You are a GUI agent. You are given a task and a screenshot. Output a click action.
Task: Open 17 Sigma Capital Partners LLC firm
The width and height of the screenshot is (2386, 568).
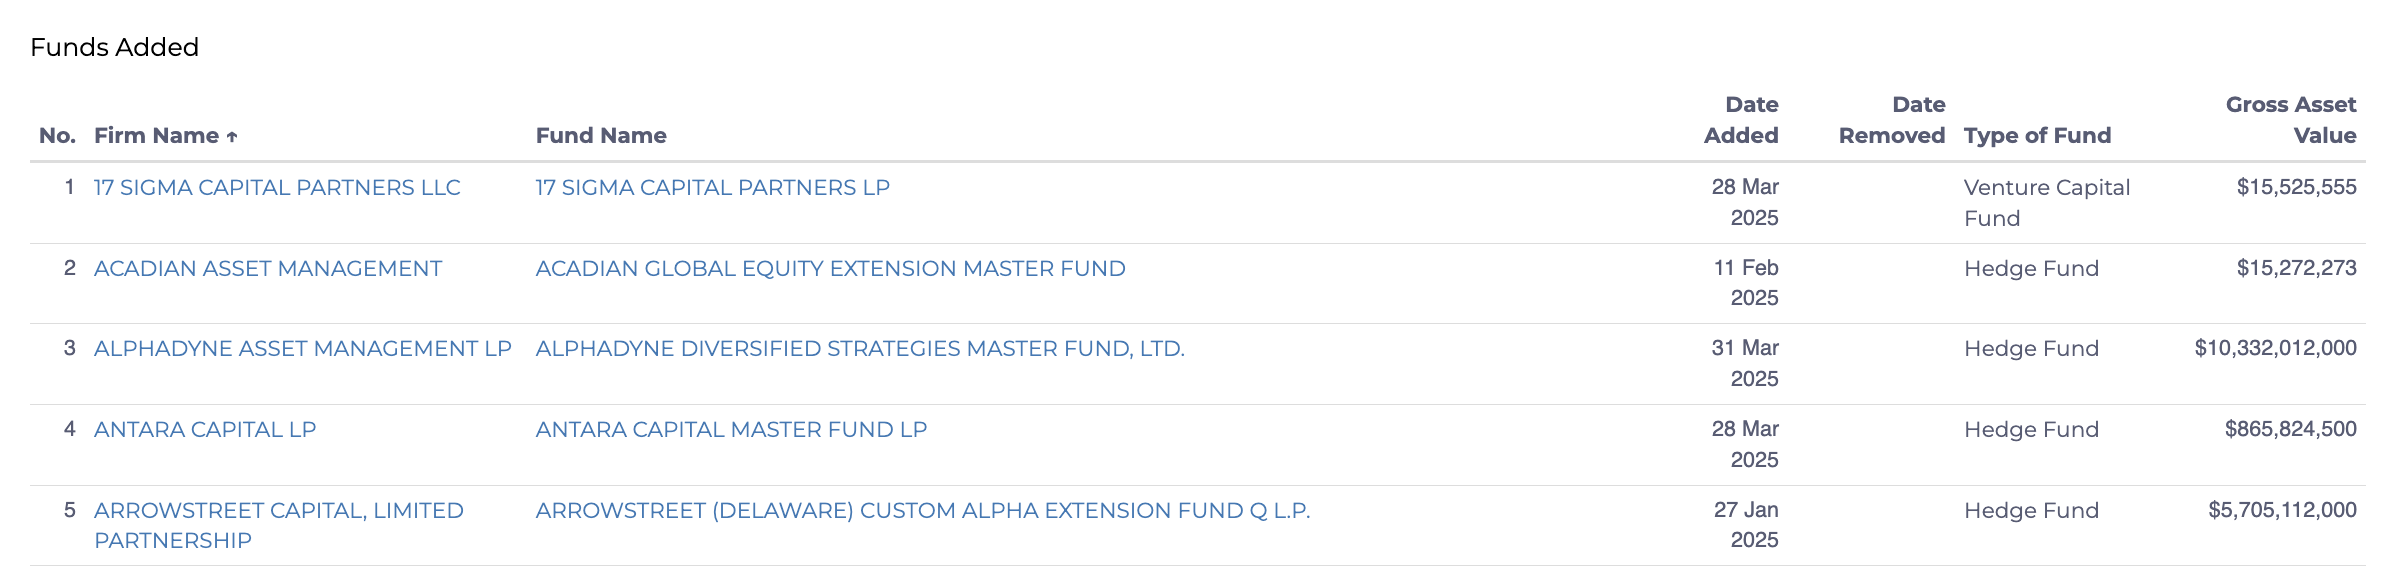[277, 188]
